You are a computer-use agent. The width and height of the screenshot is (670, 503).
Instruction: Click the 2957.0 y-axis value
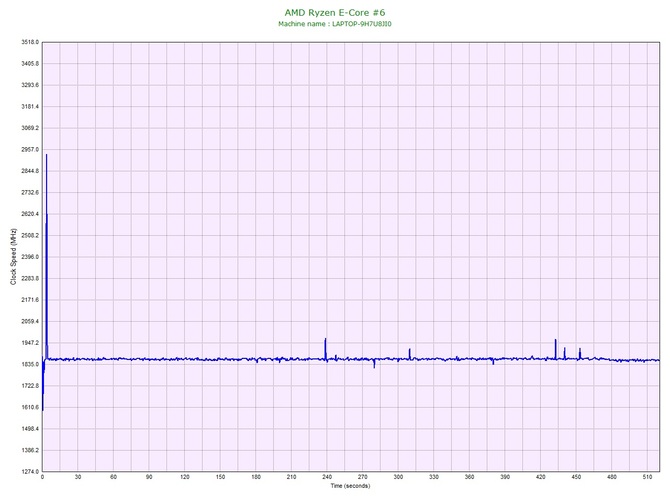30,150
